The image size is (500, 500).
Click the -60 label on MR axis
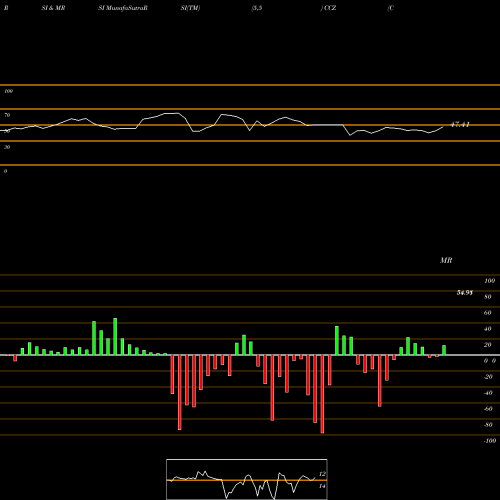point(488,409)
